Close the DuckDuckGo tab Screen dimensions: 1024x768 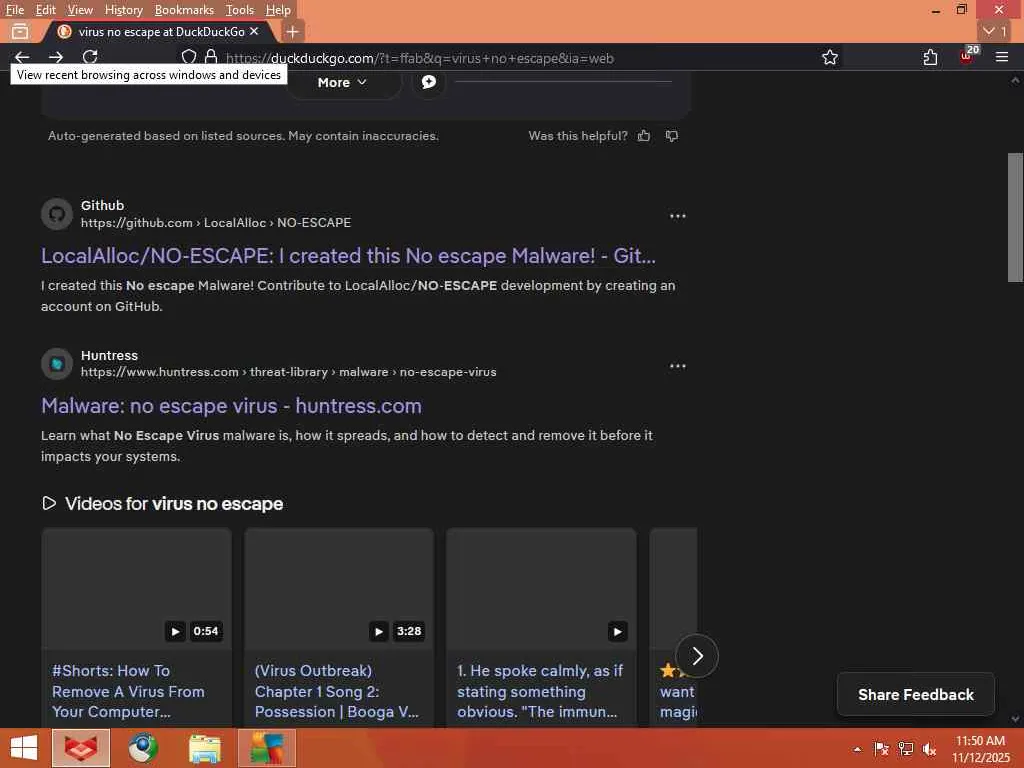(x=254, y=31)
